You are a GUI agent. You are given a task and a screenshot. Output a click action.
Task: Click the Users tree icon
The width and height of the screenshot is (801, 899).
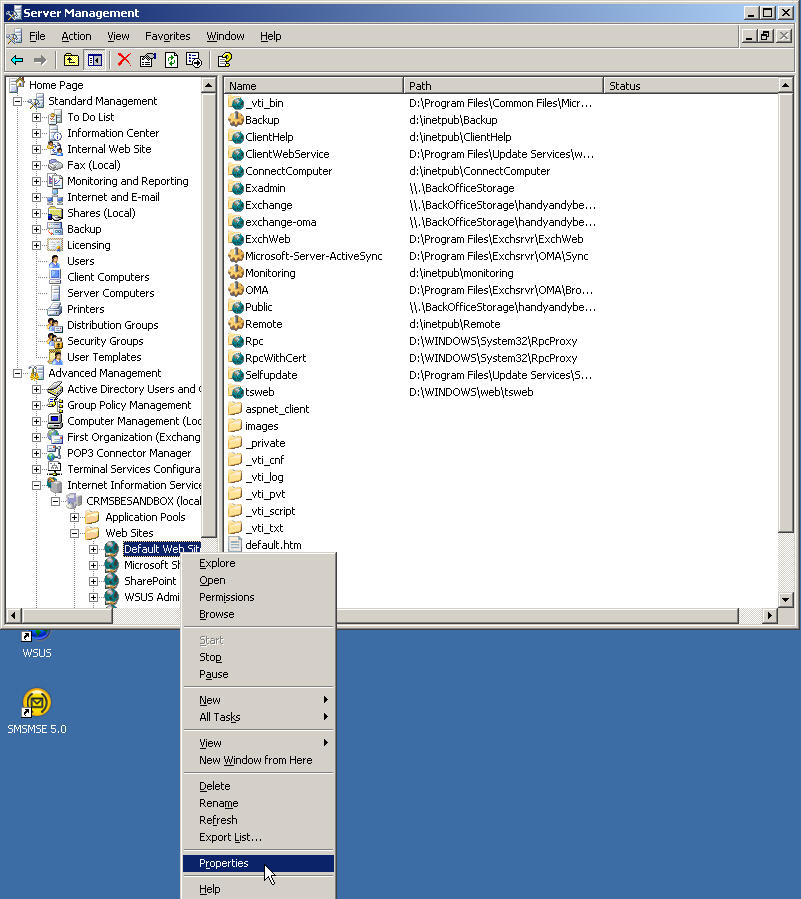55,261
